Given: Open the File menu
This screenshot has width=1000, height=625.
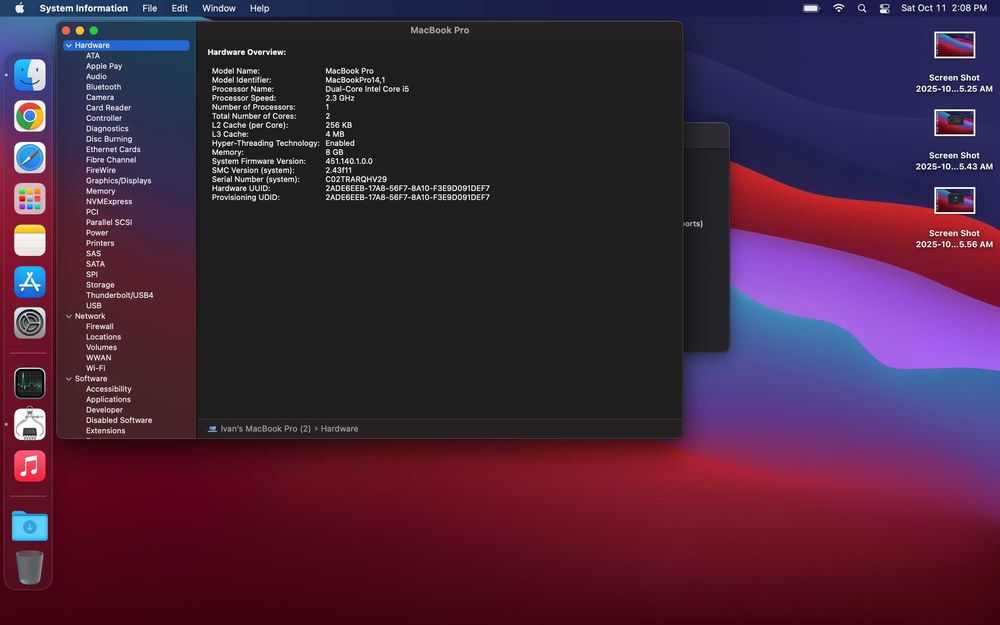Looking at the screenshot, I should (150, 8).
